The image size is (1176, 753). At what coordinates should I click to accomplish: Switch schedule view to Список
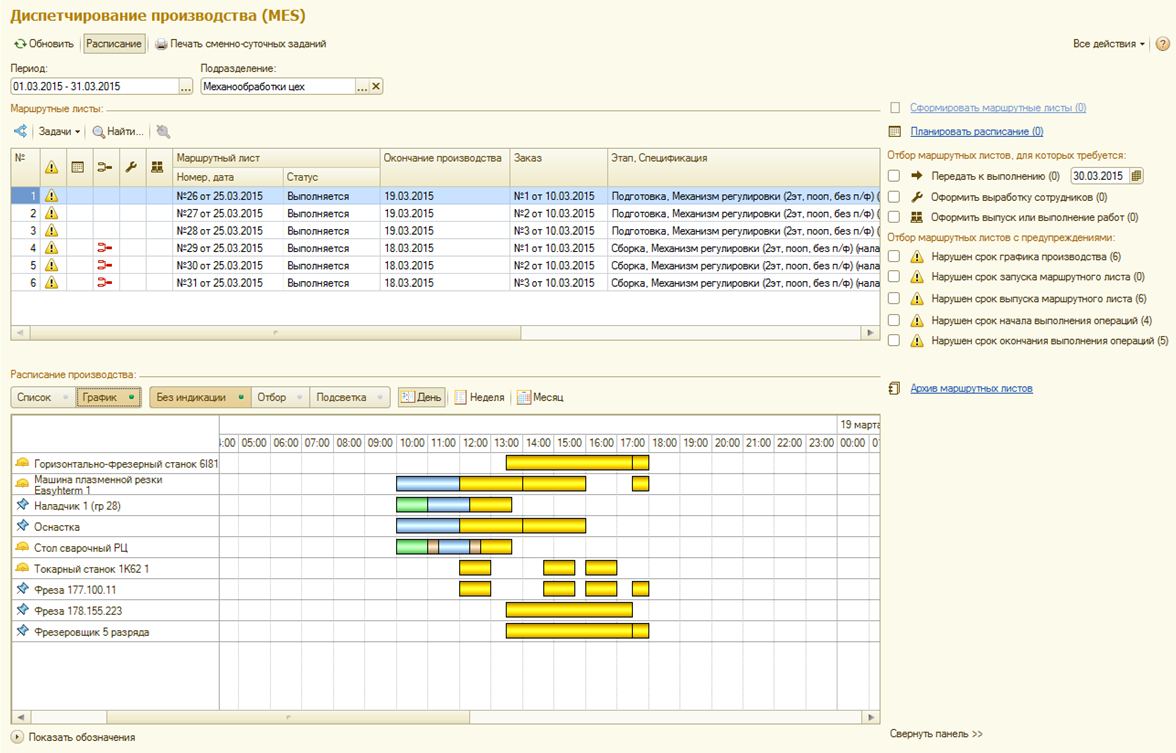pyautogui.click(x=35, y=397)
